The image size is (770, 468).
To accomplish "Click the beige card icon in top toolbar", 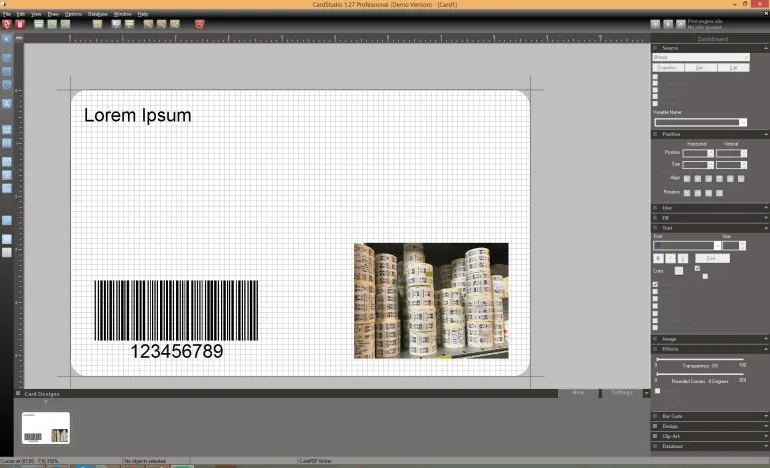I will point(97,24).
